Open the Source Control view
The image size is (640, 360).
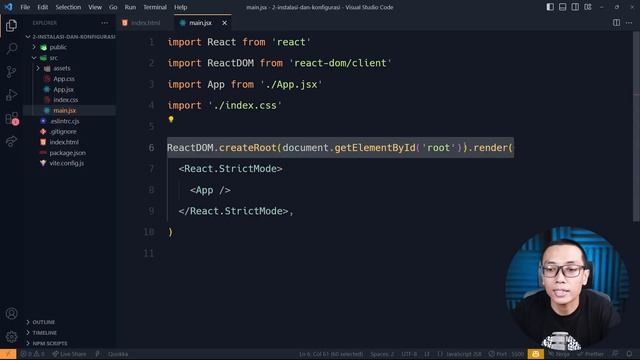tap(11, 72)
